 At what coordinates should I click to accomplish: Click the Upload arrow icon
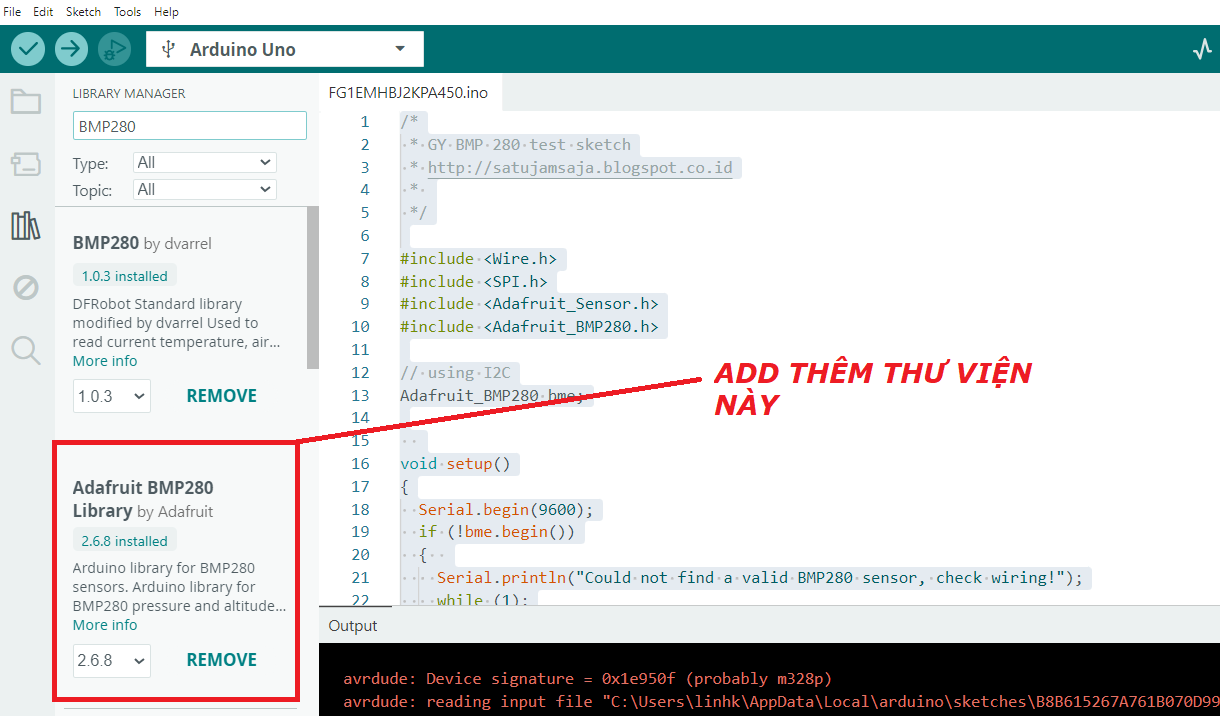[71, 48]
